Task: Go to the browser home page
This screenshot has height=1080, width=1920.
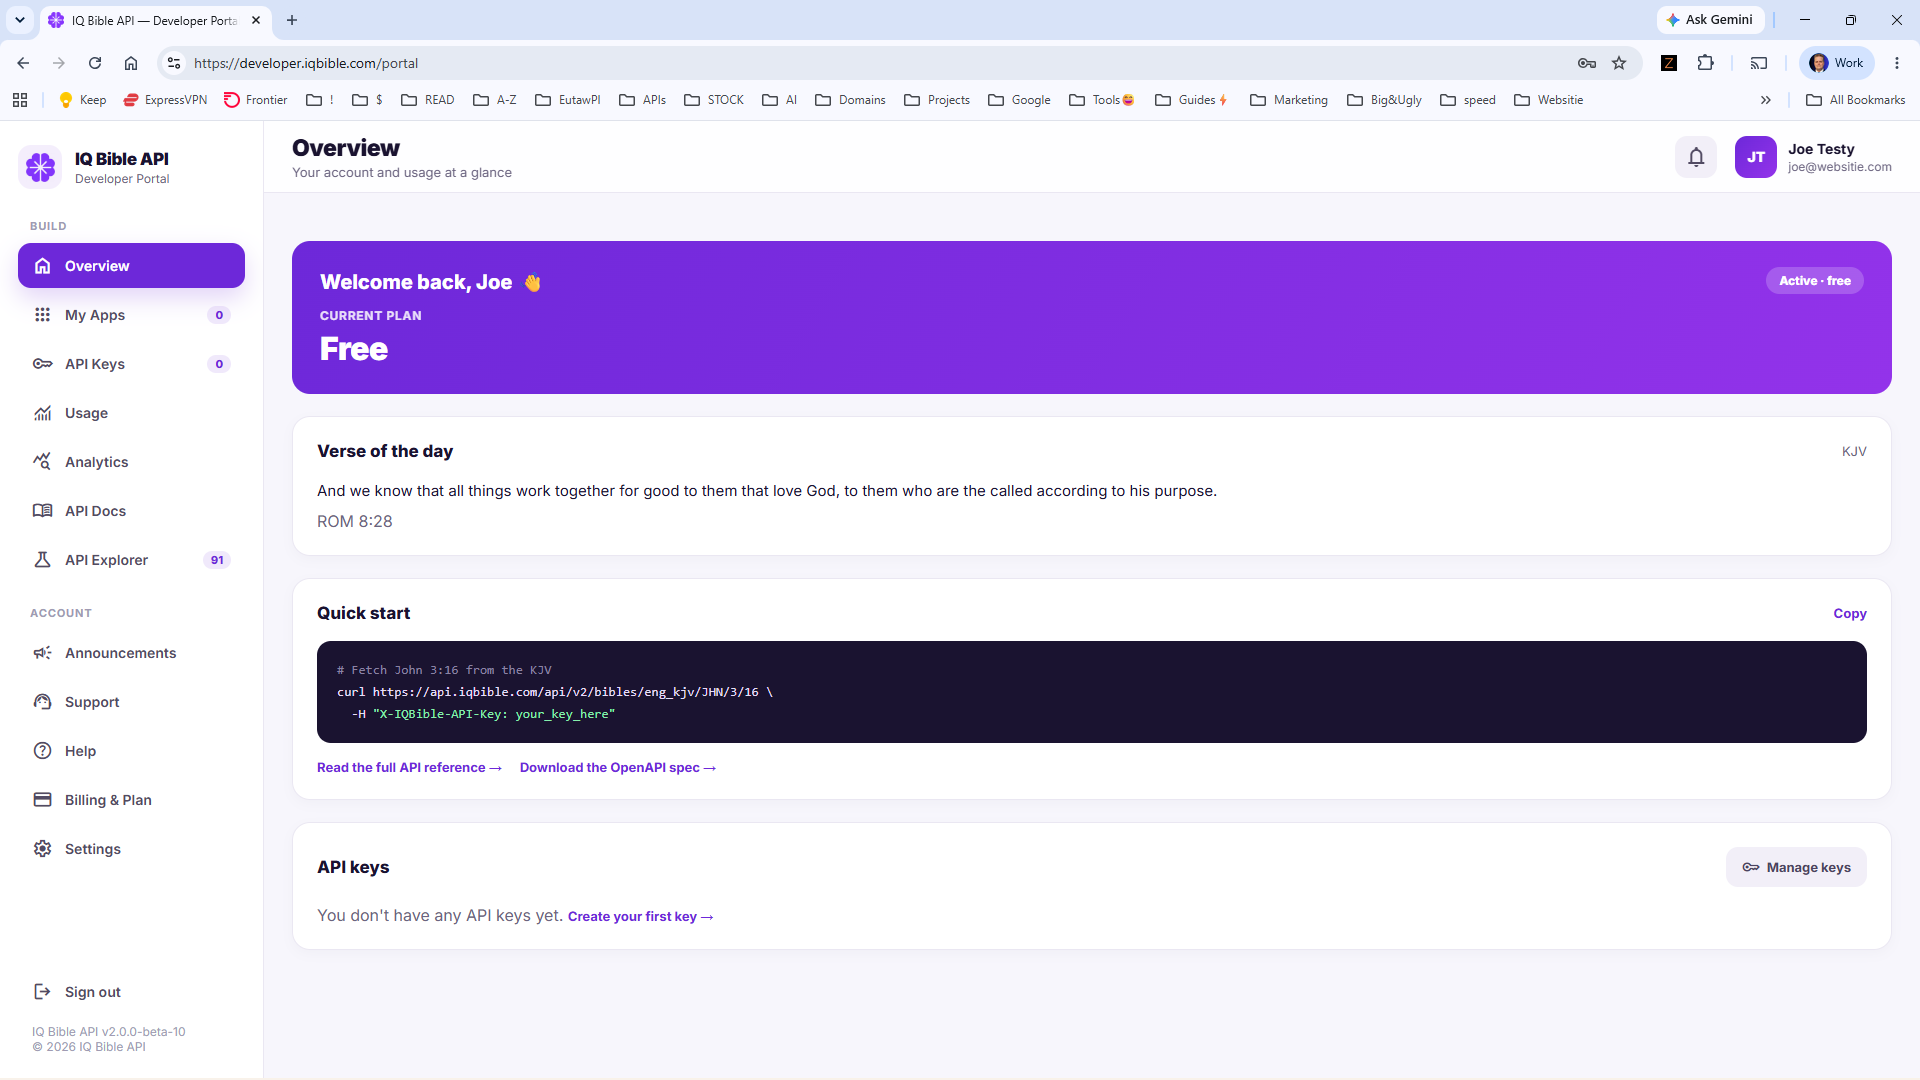Action: 131,63
